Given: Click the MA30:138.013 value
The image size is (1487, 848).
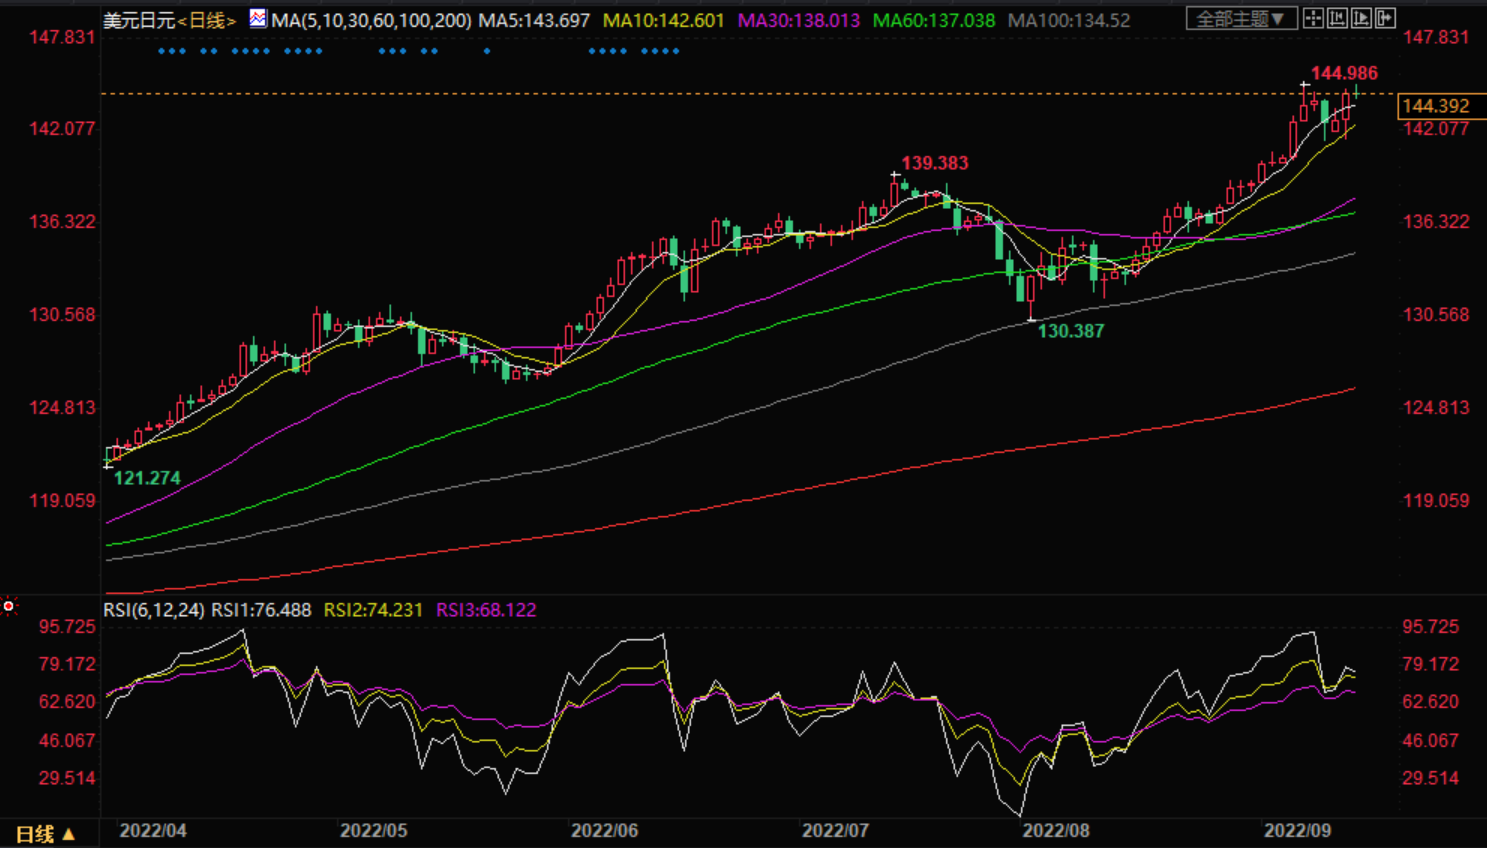Looking at the screenshot, I should (799, 20).
